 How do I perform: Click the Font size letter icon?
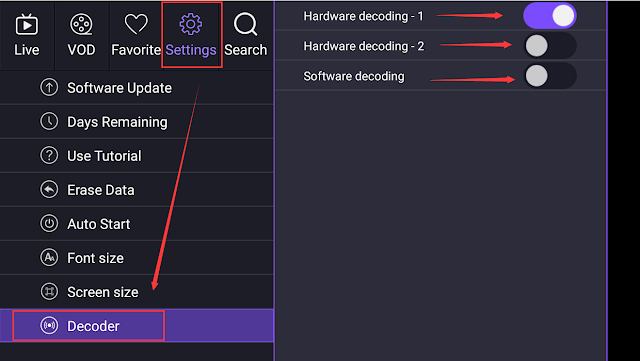point(49,258)
